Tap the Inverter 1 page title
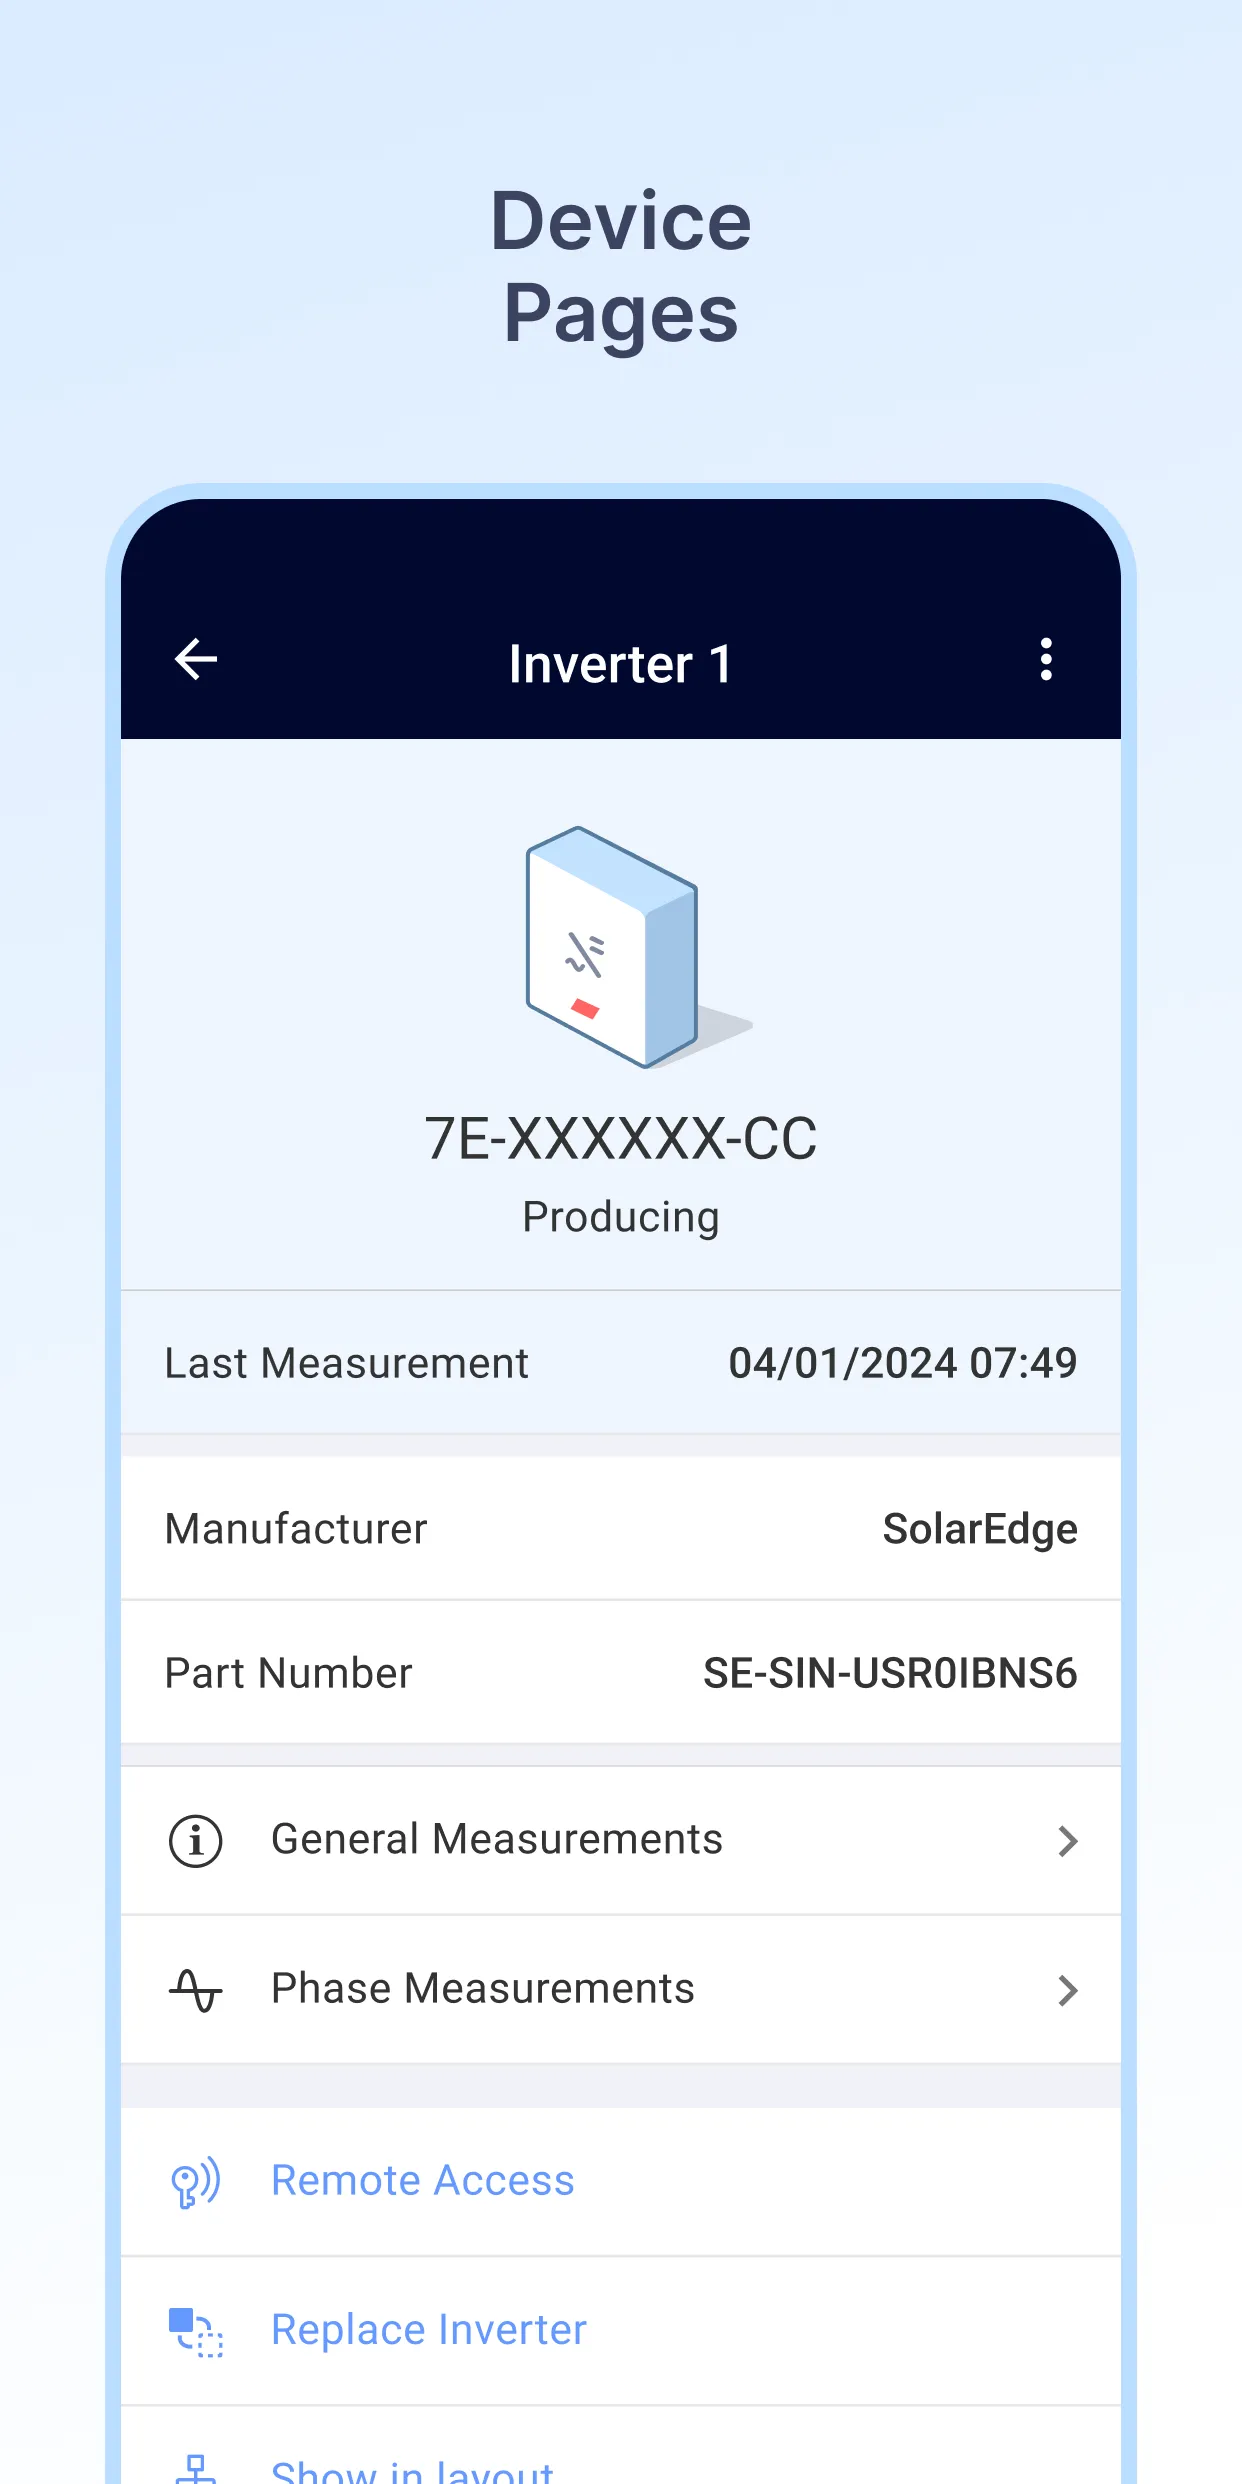 pyautogui.click(x=620, y=664)
